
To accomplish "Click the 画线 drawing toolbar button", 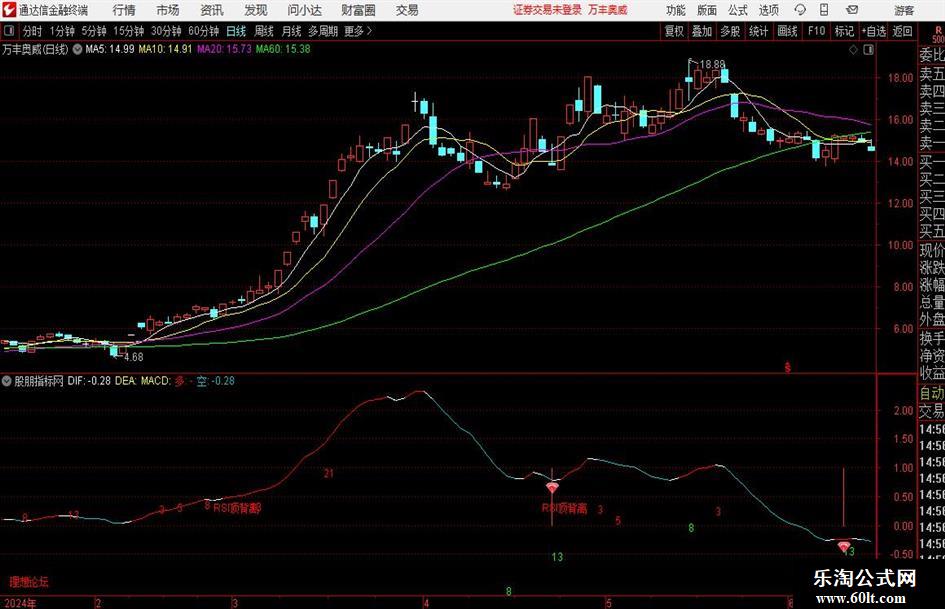I will (787, 31).
